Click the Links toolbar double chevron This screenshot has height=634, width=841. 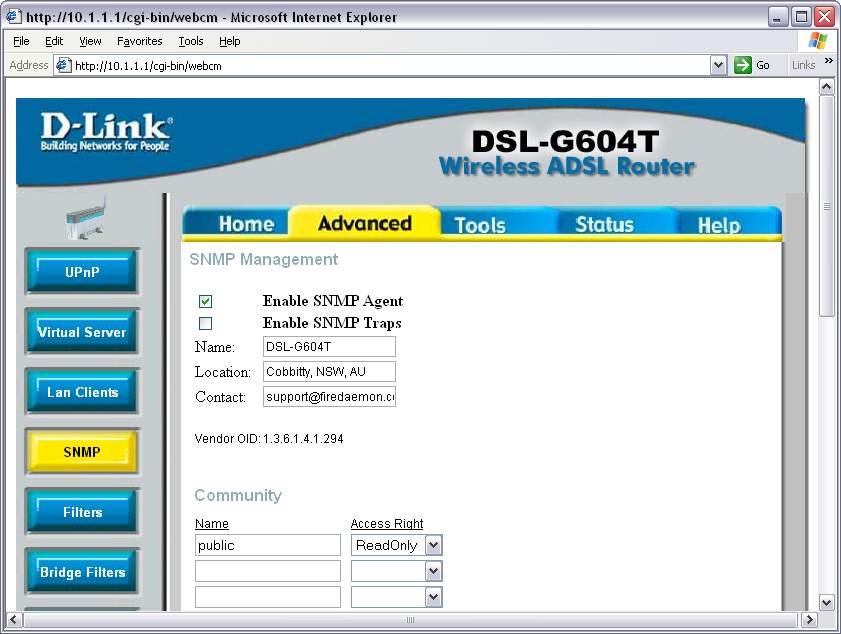pos(829,61)
